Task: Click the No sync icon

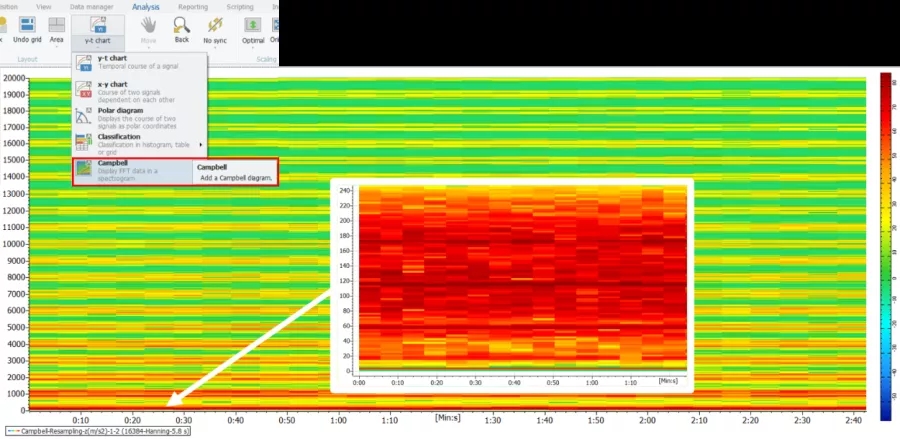Action: click(215, 25)
